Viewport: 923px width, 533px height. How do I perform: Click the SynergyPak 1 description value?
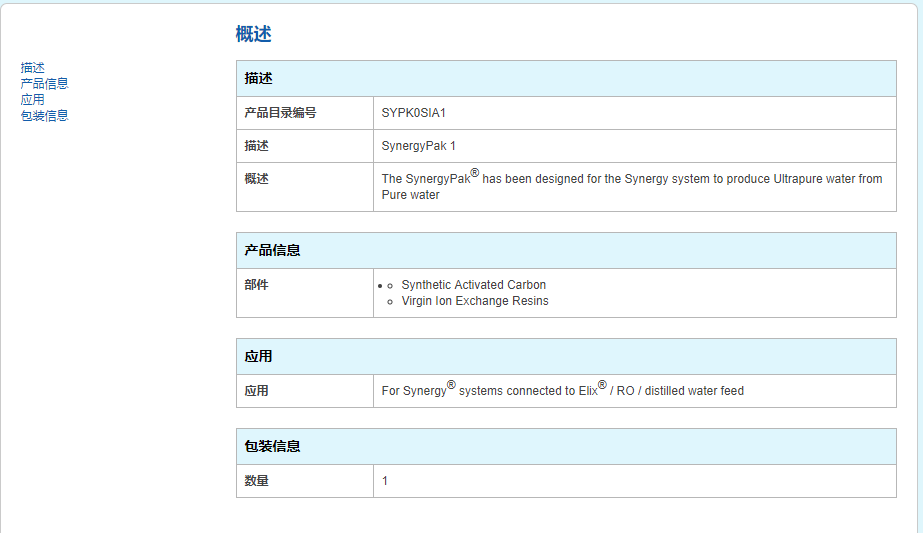coord(418,146)
